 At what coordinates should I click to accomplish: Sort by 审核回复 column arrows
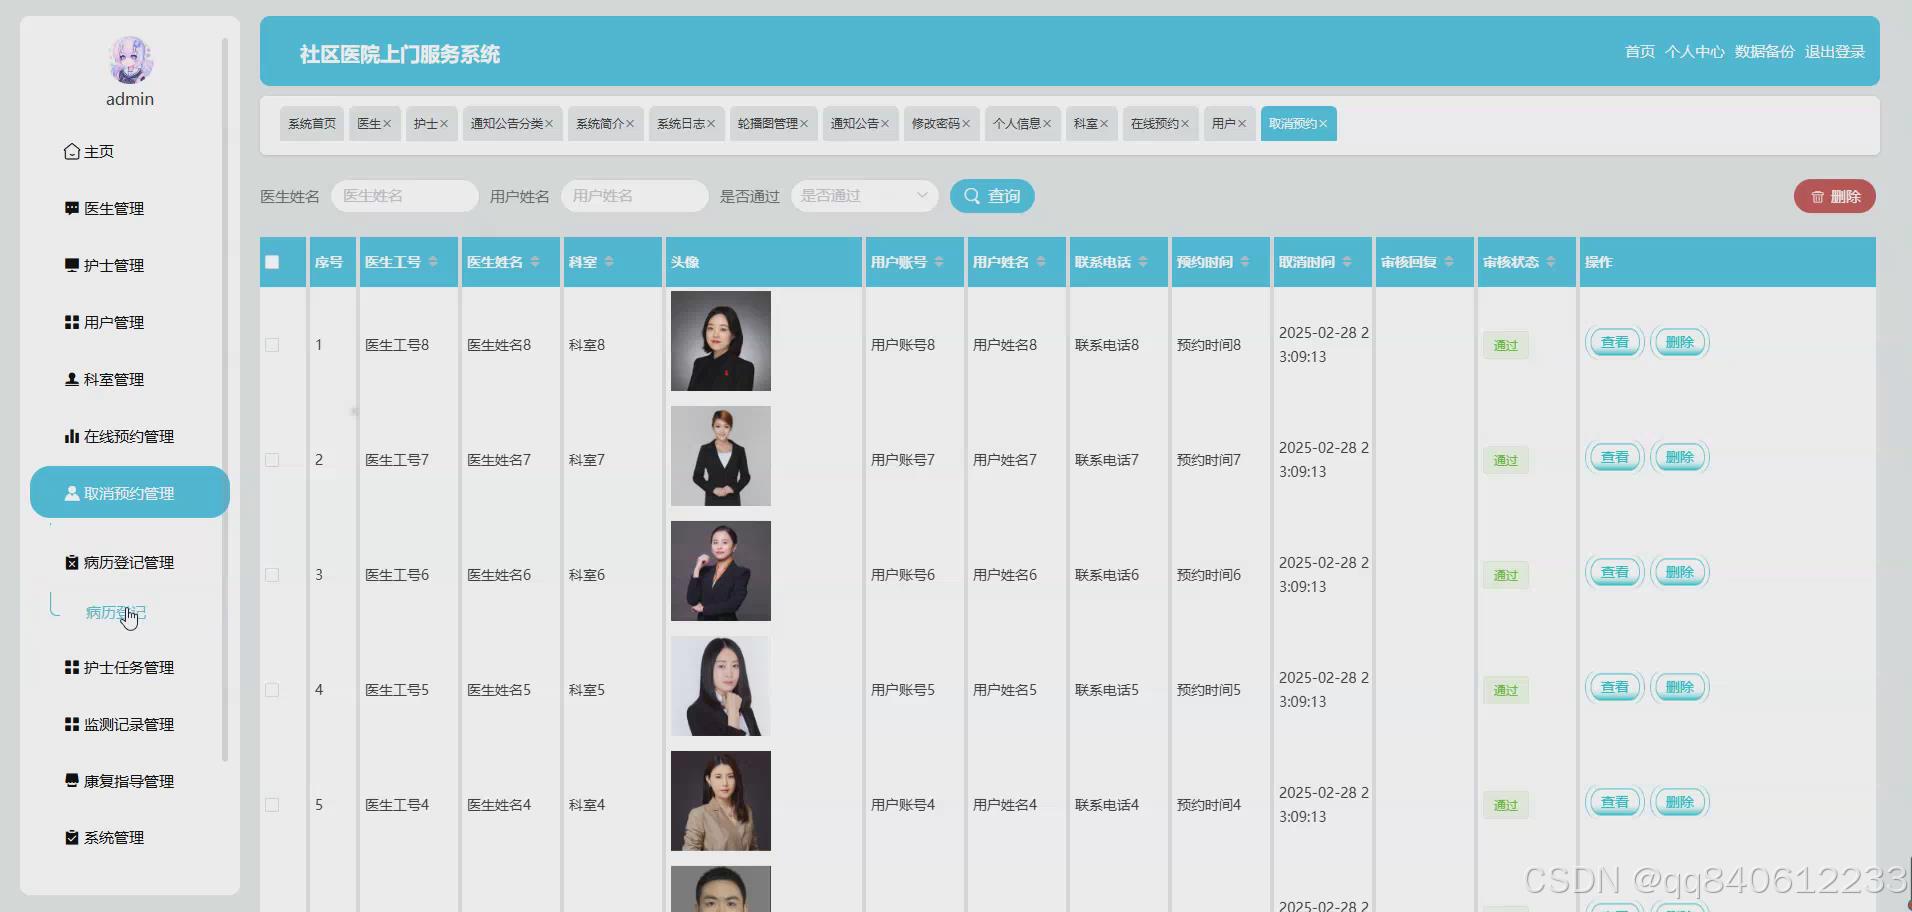[1449, 262]
